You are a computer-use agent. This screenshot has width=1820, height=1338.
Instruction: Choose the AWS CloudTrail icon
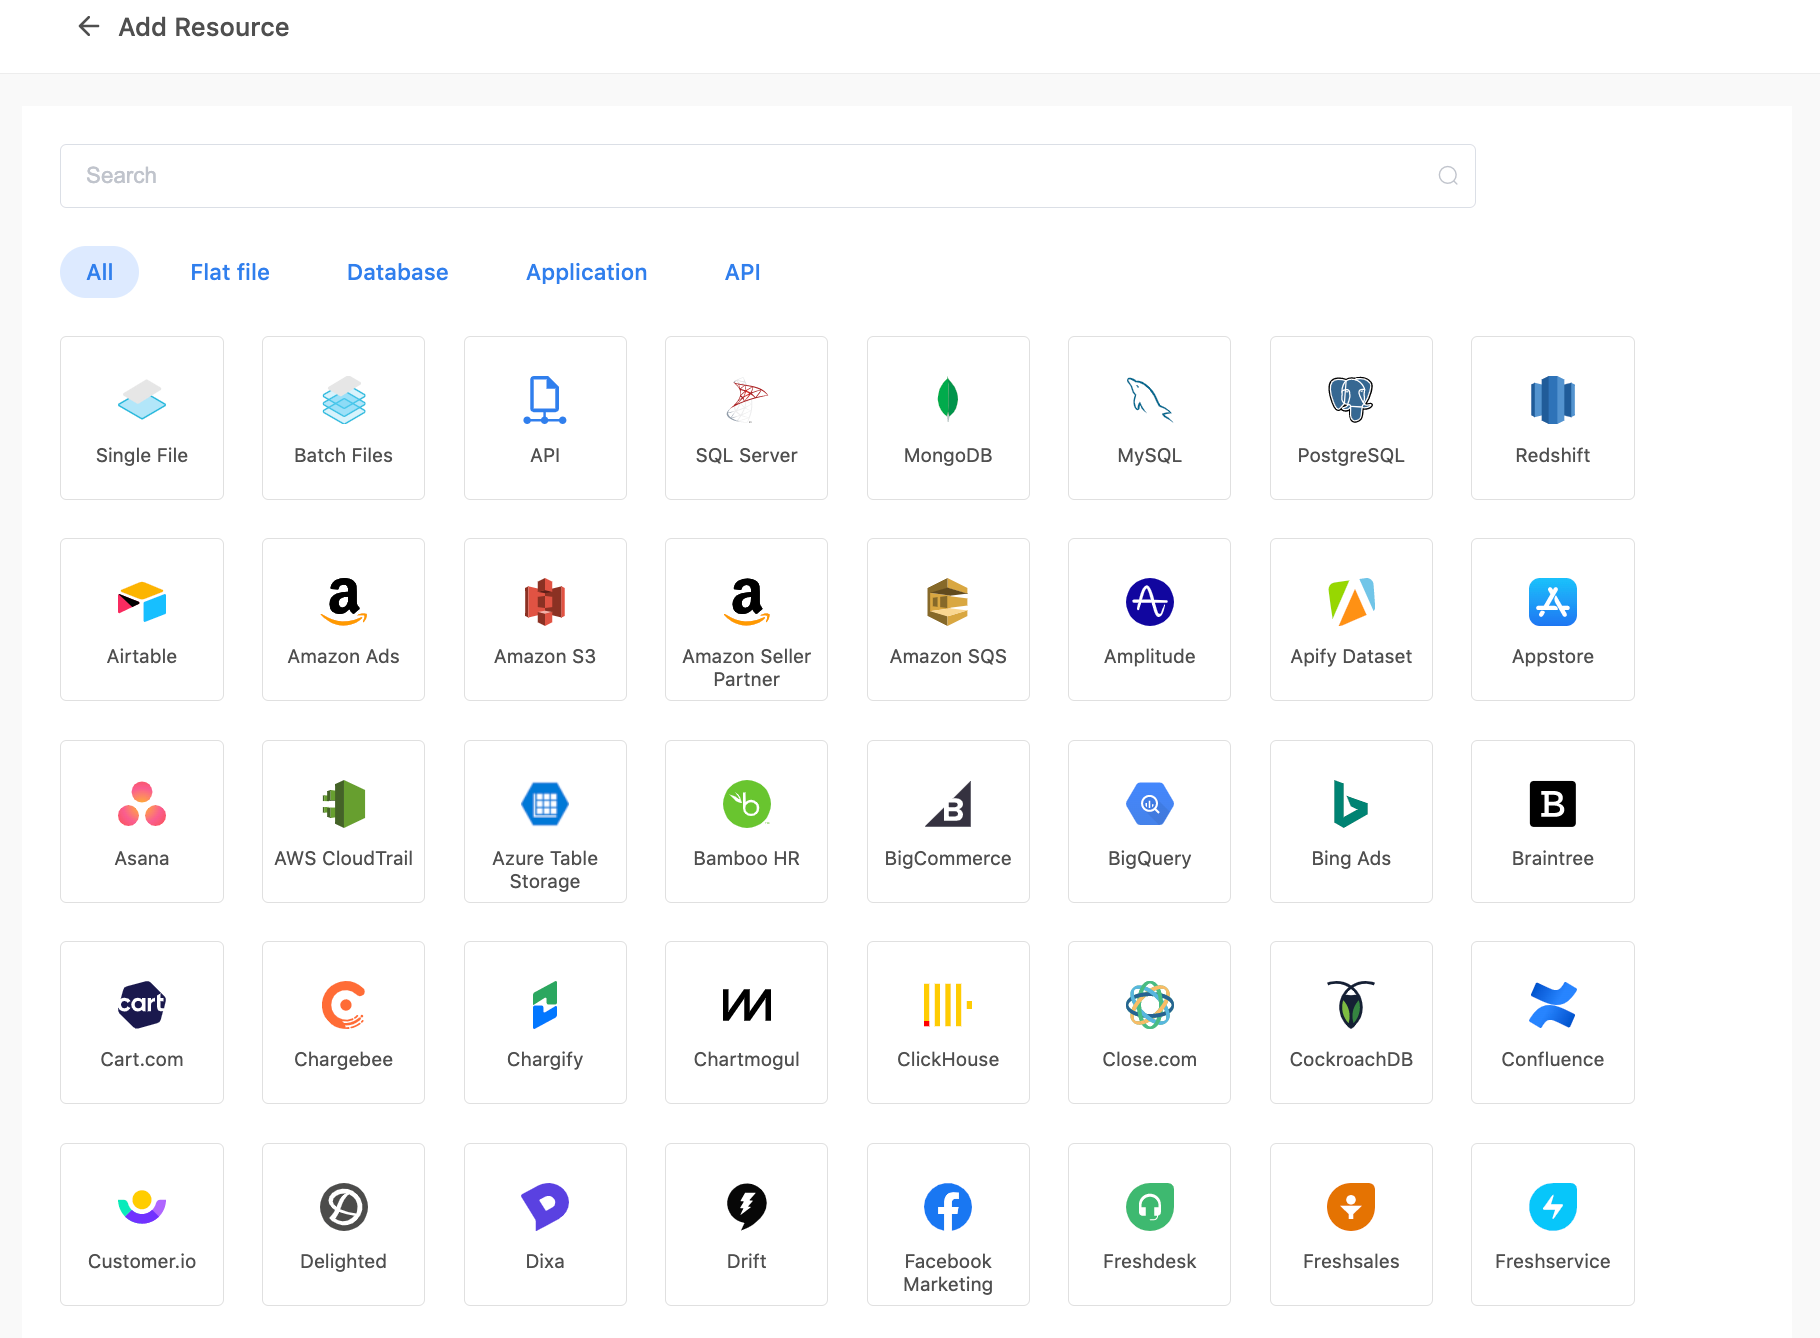tap(344, 804)
